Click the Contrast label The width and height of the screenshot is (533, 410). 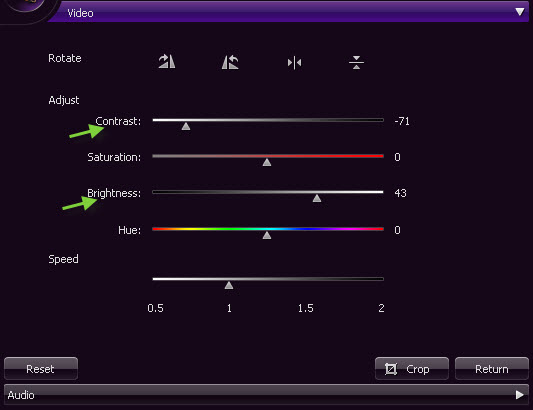click(x=118, y=121)
